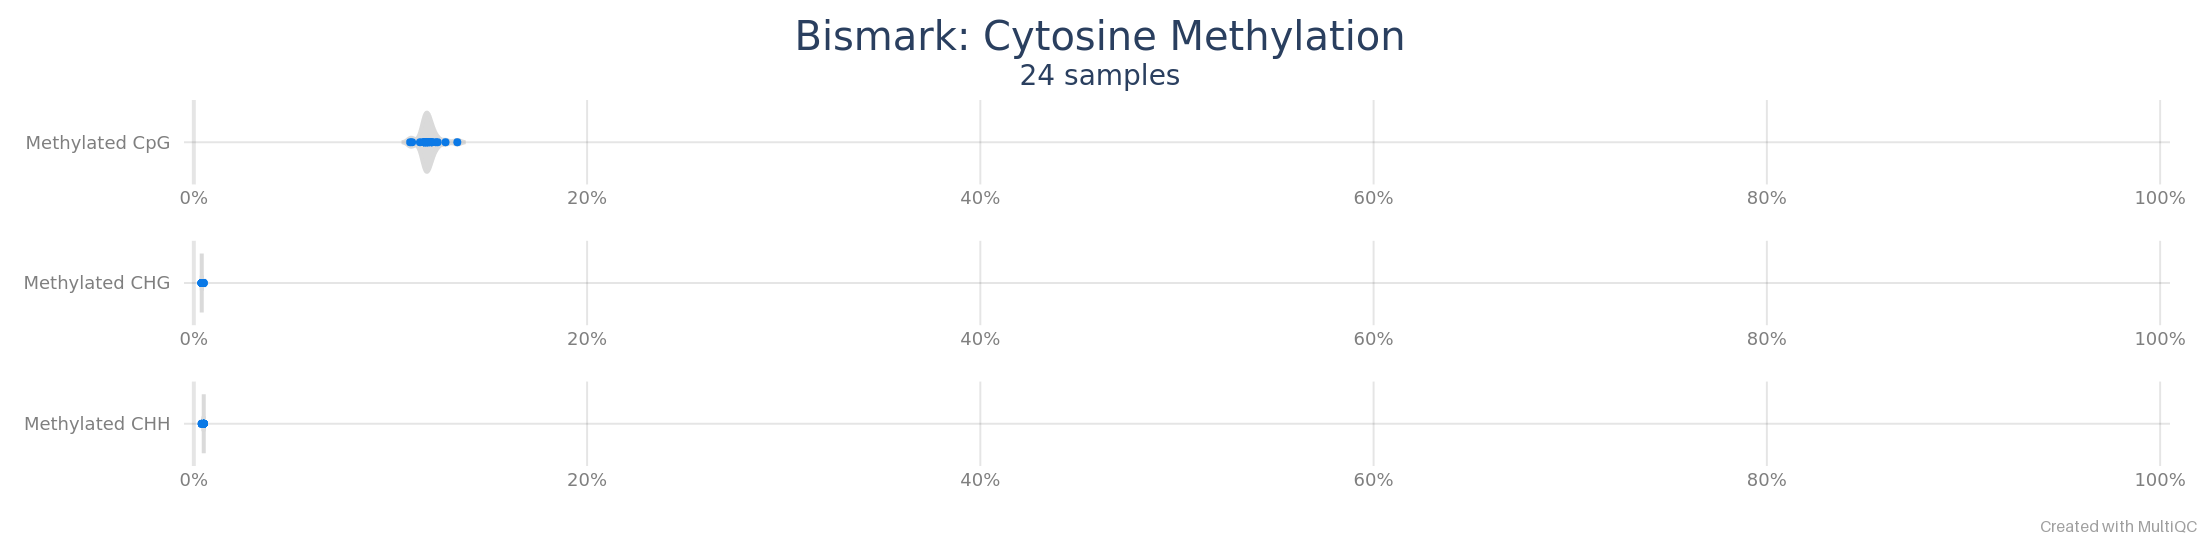
Task: Select the Methylated CHG row label
Action: tap(97, 283)
